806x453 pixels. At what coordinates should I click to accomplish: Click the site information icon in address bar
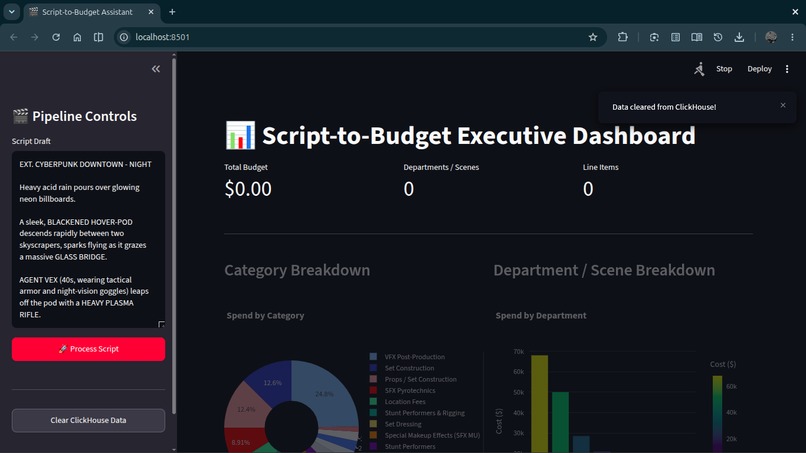coord(124,37)
